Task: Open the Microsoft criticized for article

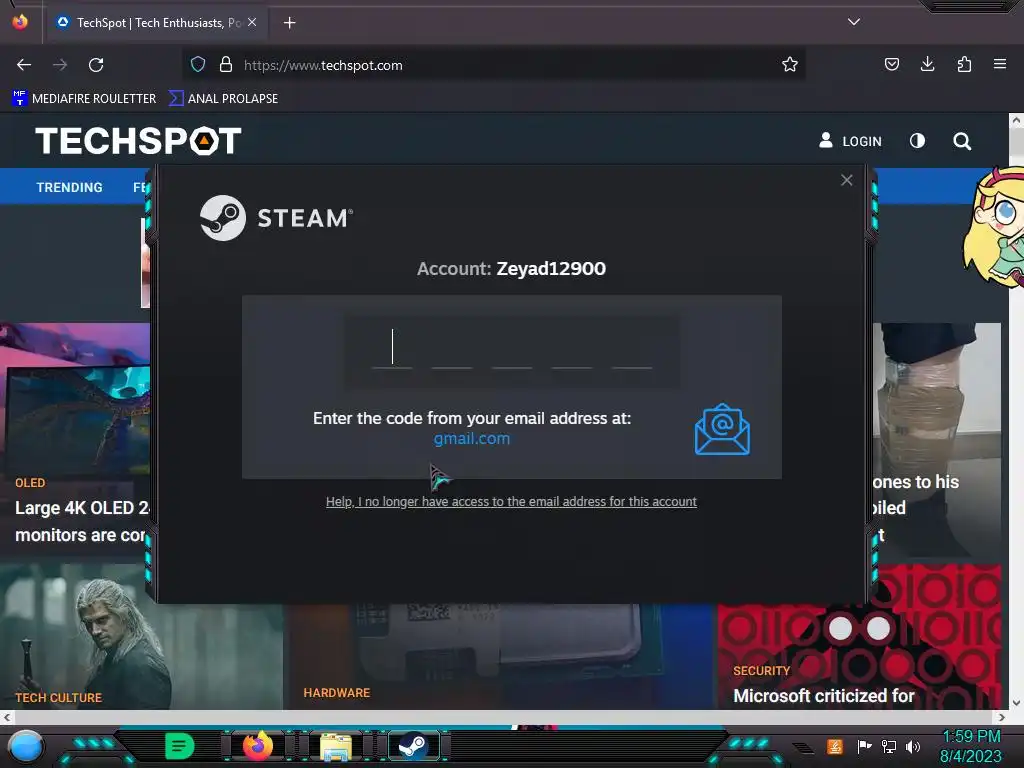Action: coord(824,696)
